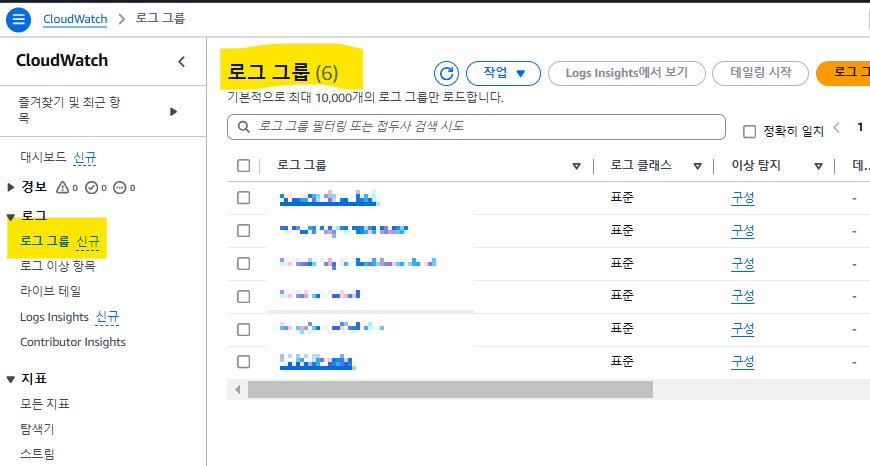Select all log groups checkbox
The image size is (870, 466).
point(244,165)
